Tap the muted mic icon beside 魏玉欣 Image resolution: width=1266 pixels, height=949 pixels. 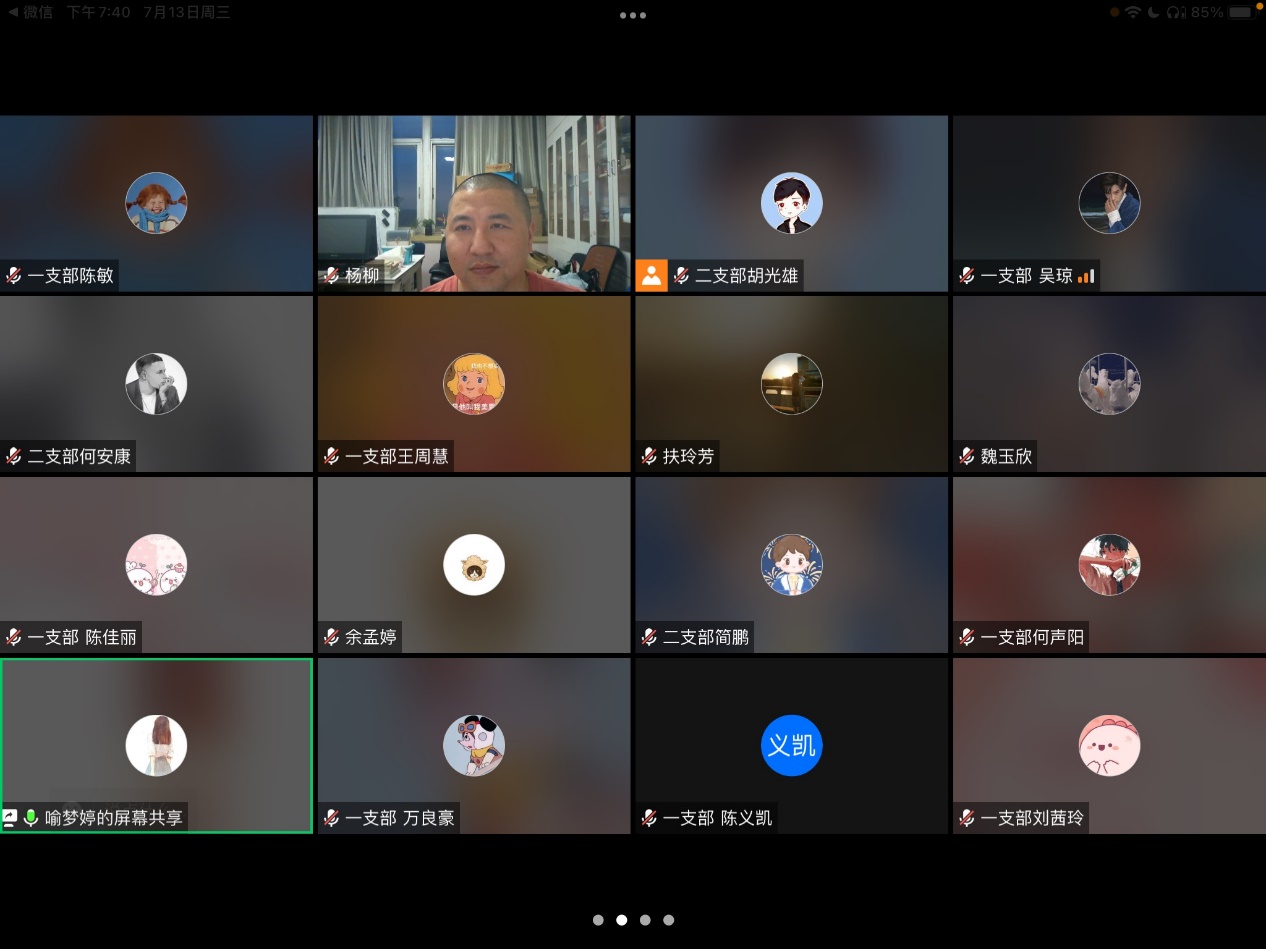tap(967, 457)
